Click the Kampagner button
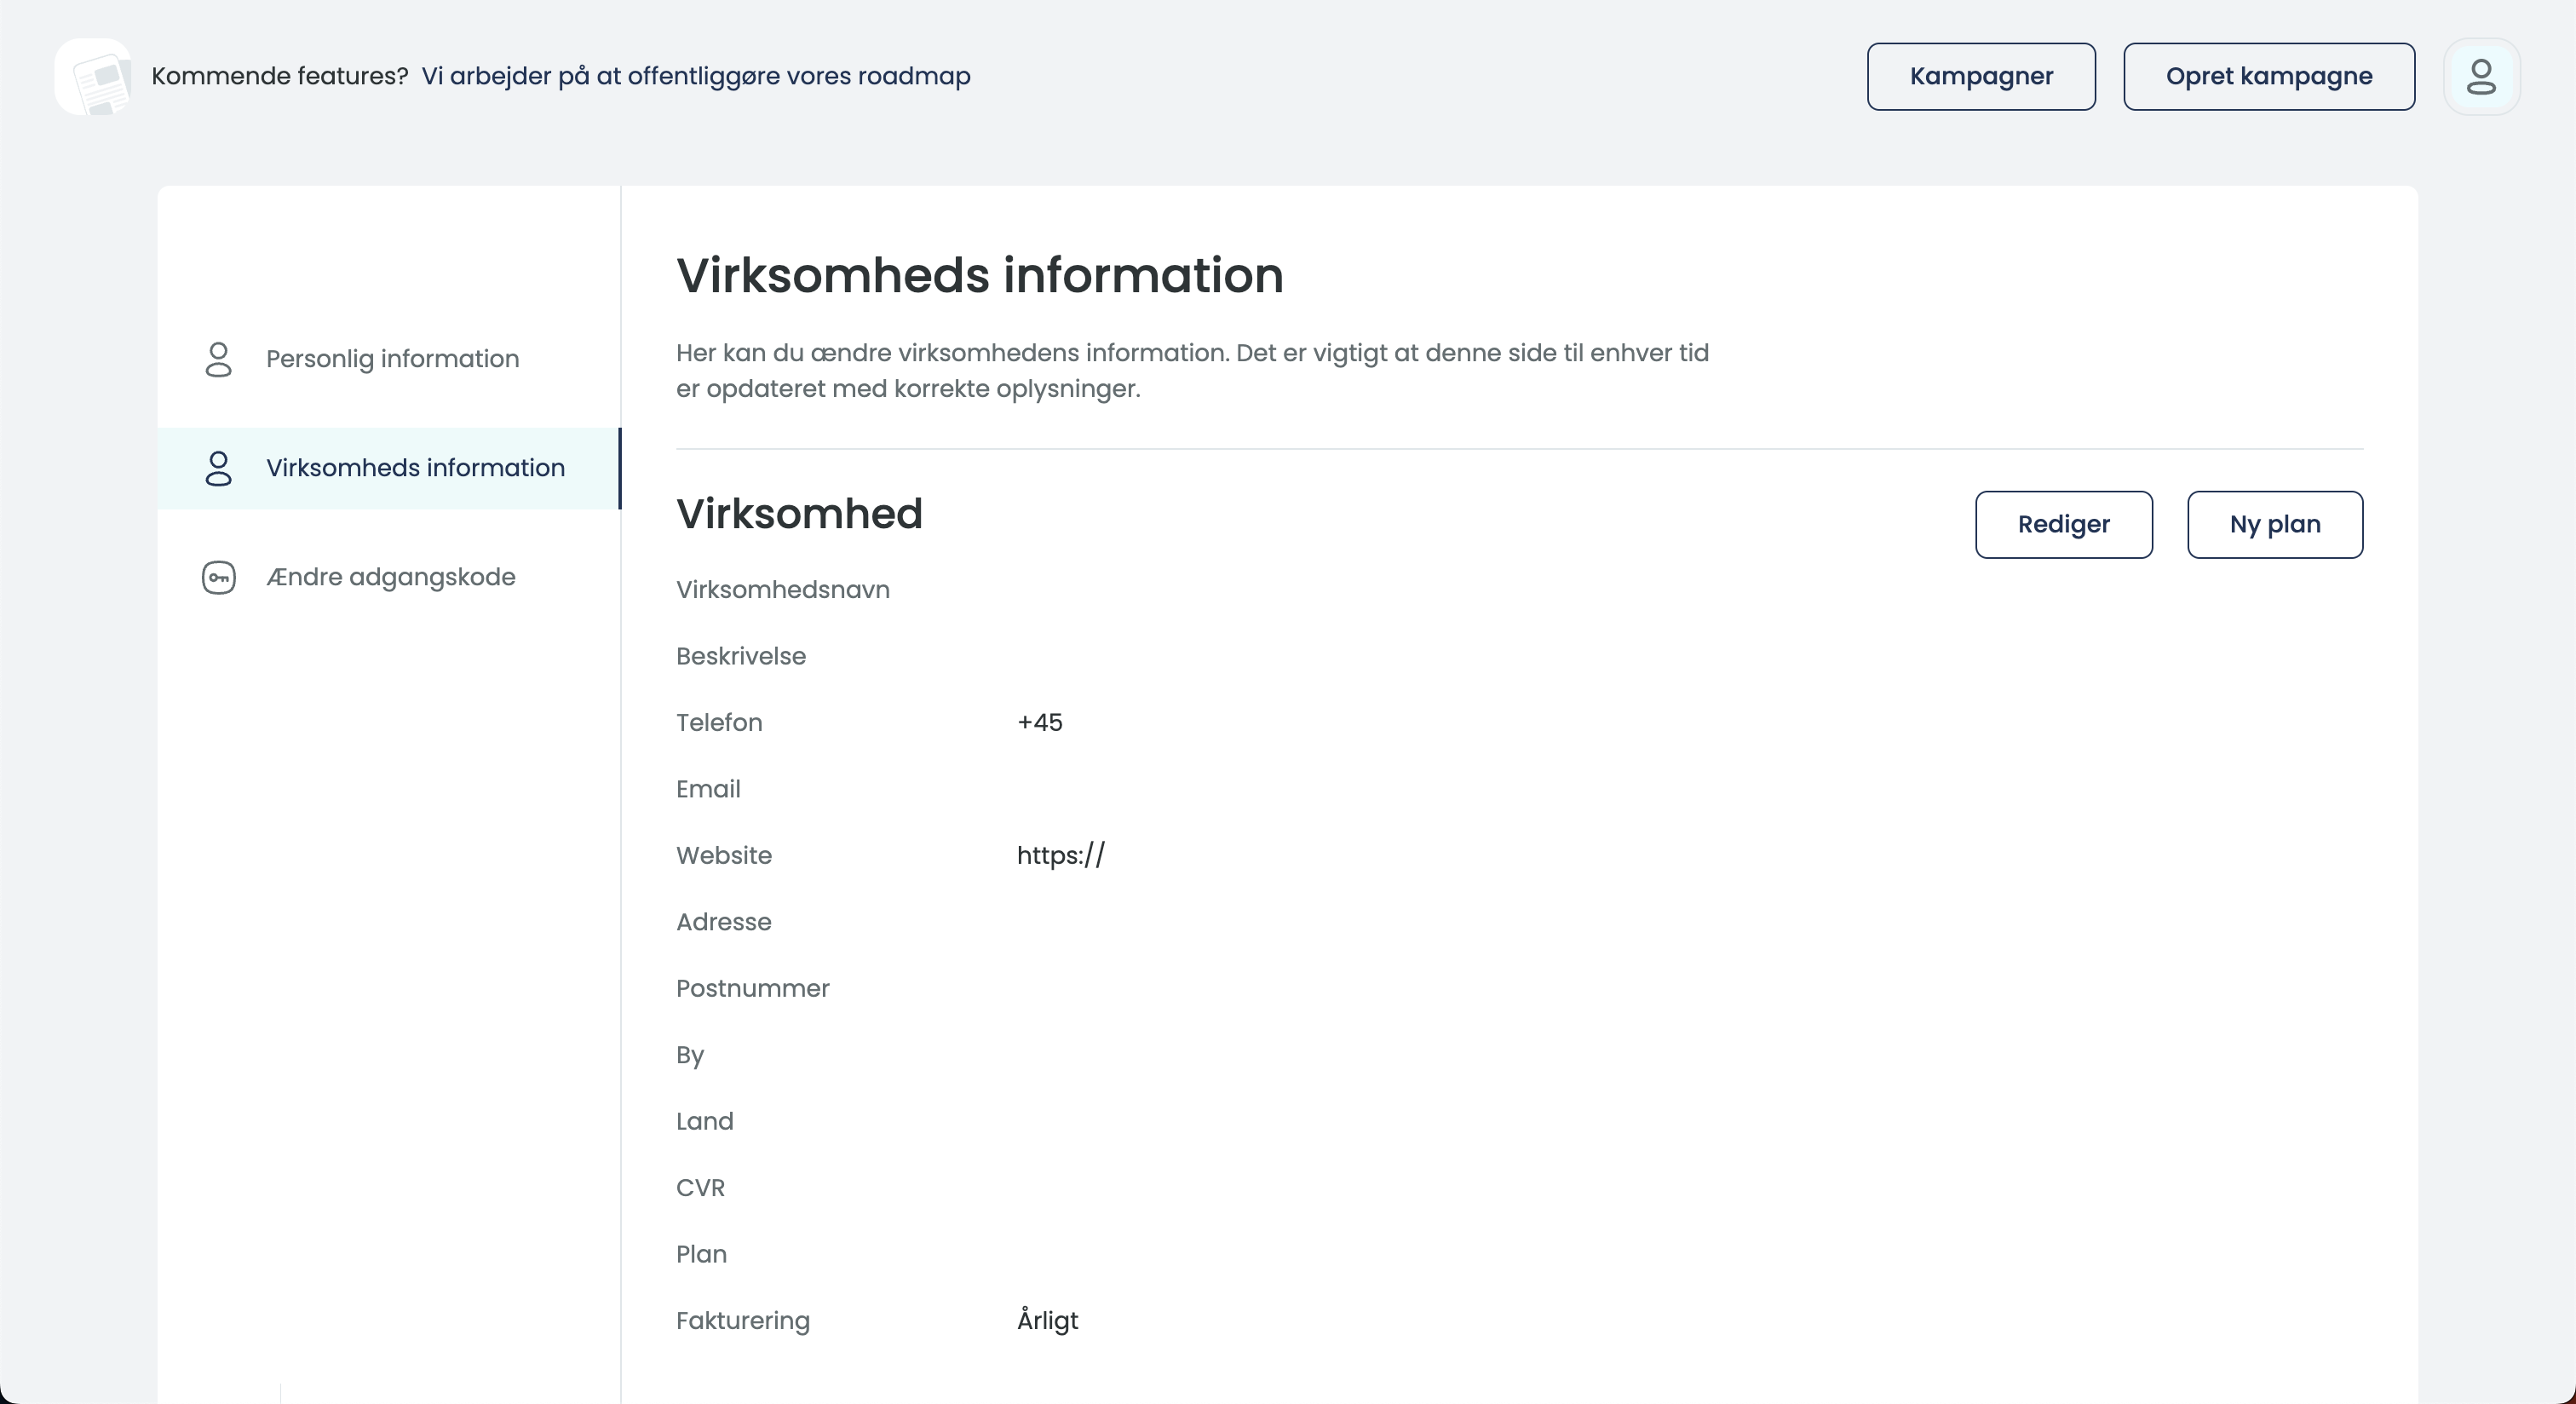The width and height of the screenshot is (2576, 1404). coord(1980,77)
